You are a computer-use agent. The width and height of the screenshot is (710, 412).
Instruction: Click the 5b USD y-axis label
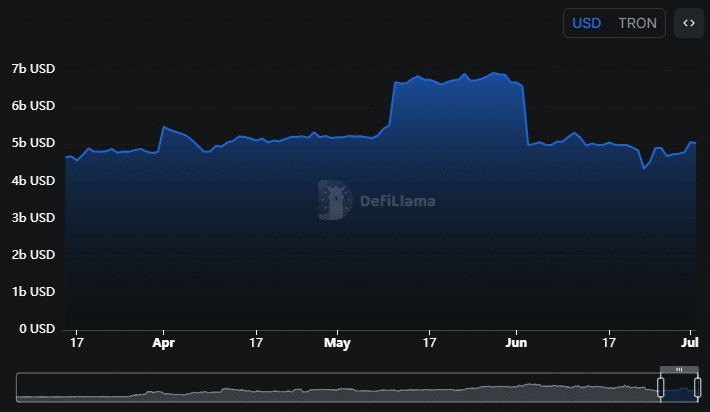tap(33, 143)
